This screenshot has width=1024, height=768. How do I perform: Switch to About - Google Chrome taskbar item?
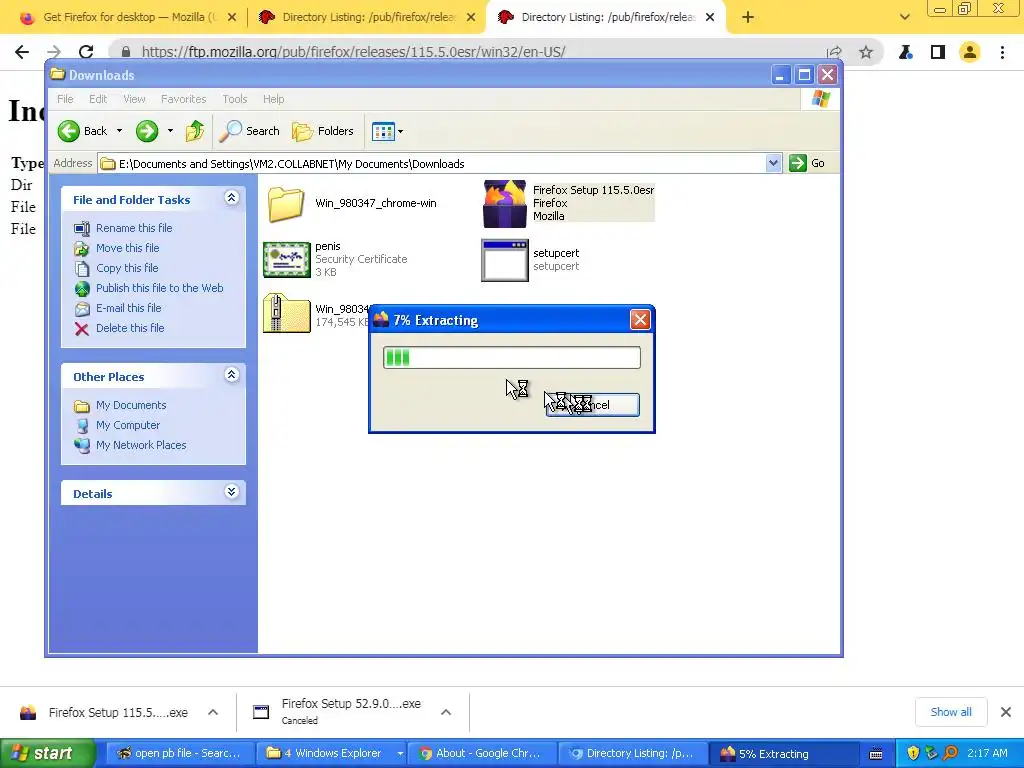[481, 754]
